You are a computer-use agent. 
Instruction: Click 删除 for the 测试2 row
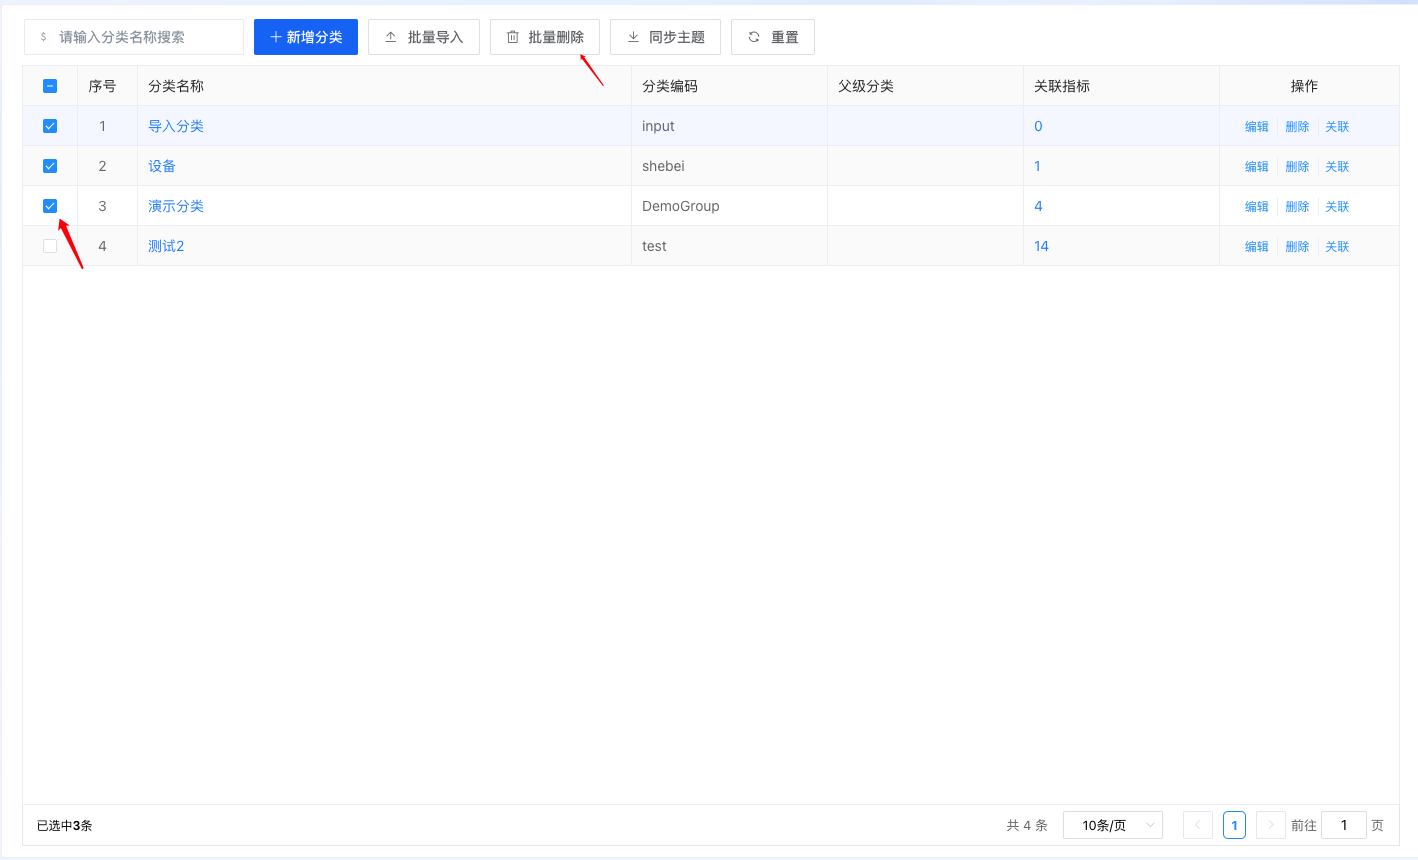click(1297, 247)
